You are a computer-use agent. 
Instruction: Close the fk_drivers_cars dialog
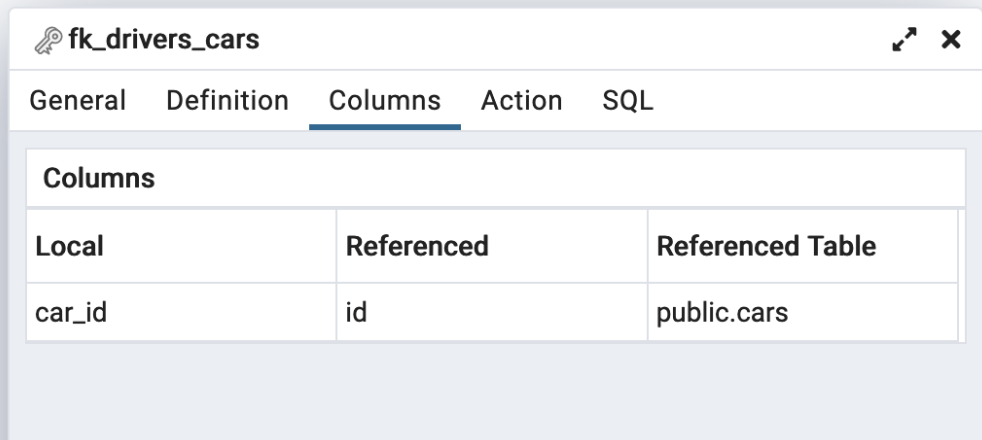(x=951, y=42)
